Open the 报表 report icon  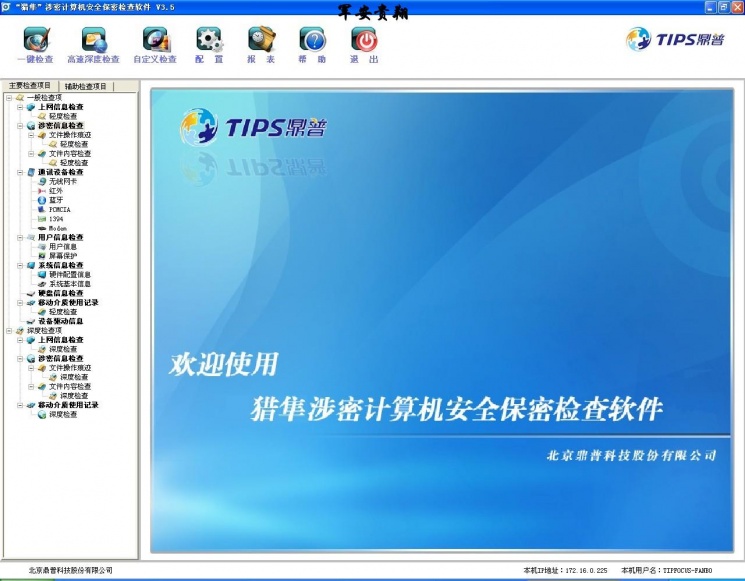click(x=261, y=39)
